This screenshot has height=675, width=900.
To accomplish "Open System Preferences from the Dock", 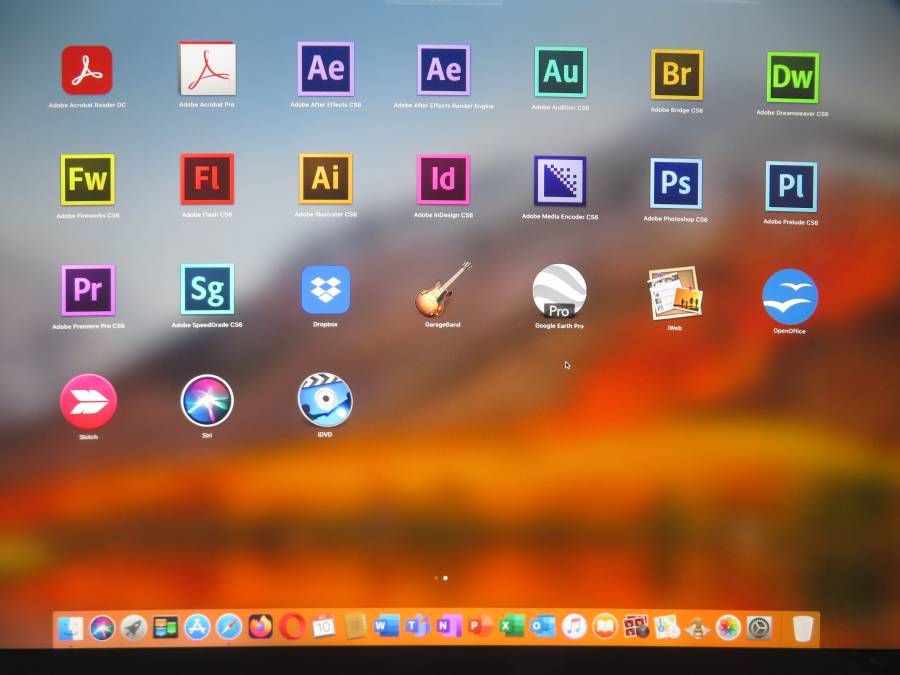I will [759, 629].
